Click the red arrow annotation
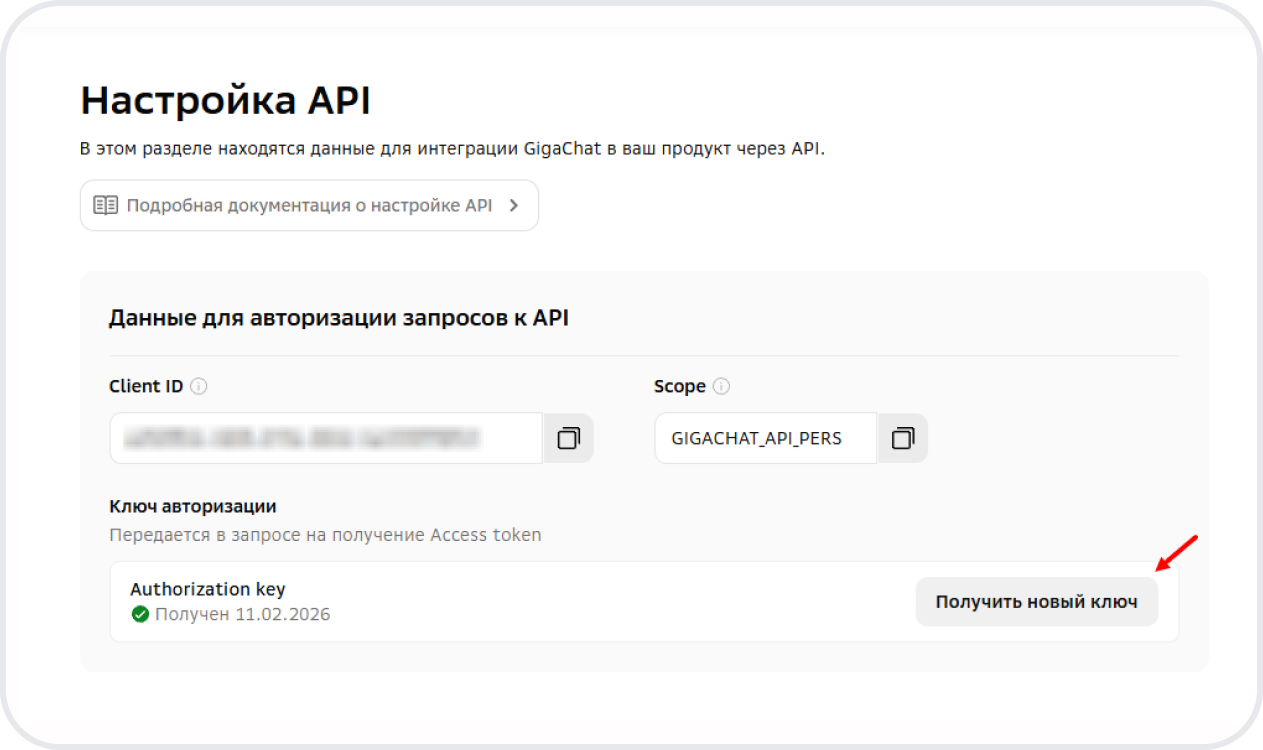Screen dimensions: 1263x750 coord(1176,553)
